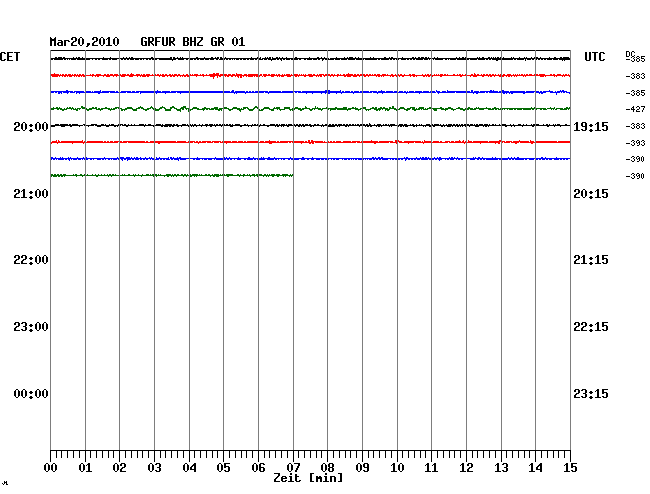Click minute tick label "08"
The image size is (650, 494).
click(327, 468)
